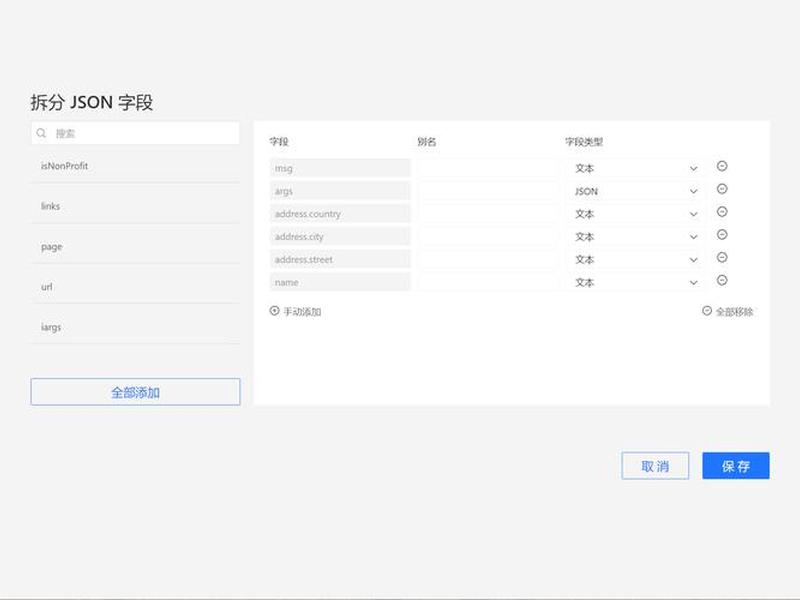Viewport: 800px width, 600px height.
Task: Click the name field name box
Action: pyautogui.click(x=340, y=282)
